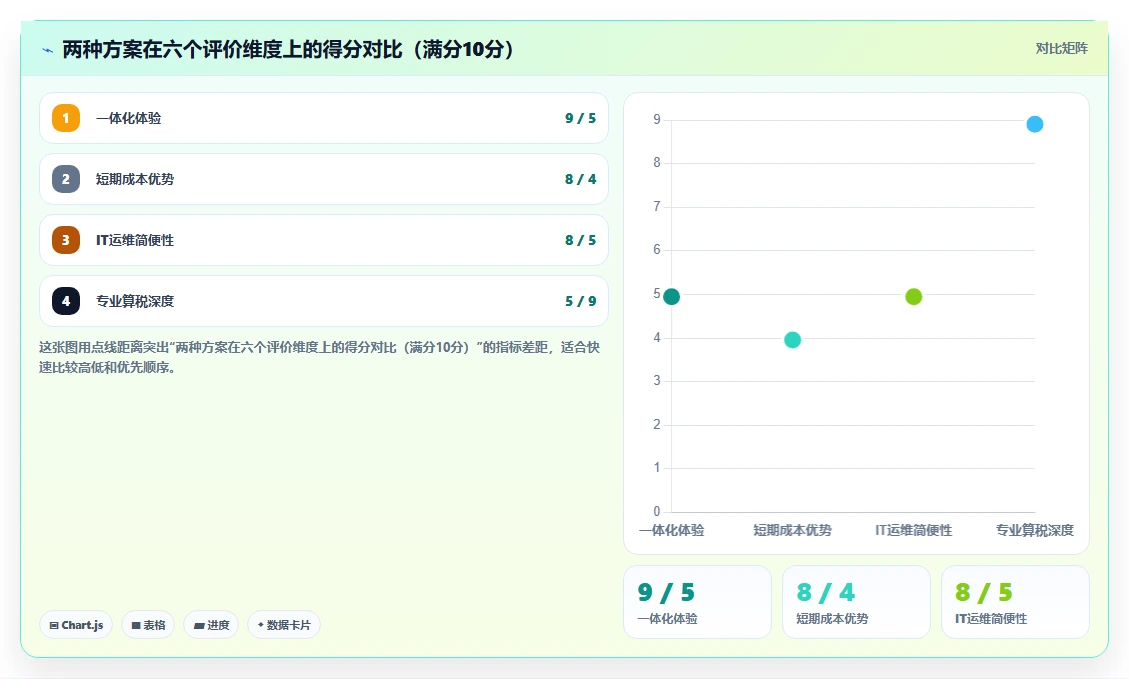This screenshot has height=679, width=1129.
Task: Click the 表格 tag
Action: pos(148,625)
